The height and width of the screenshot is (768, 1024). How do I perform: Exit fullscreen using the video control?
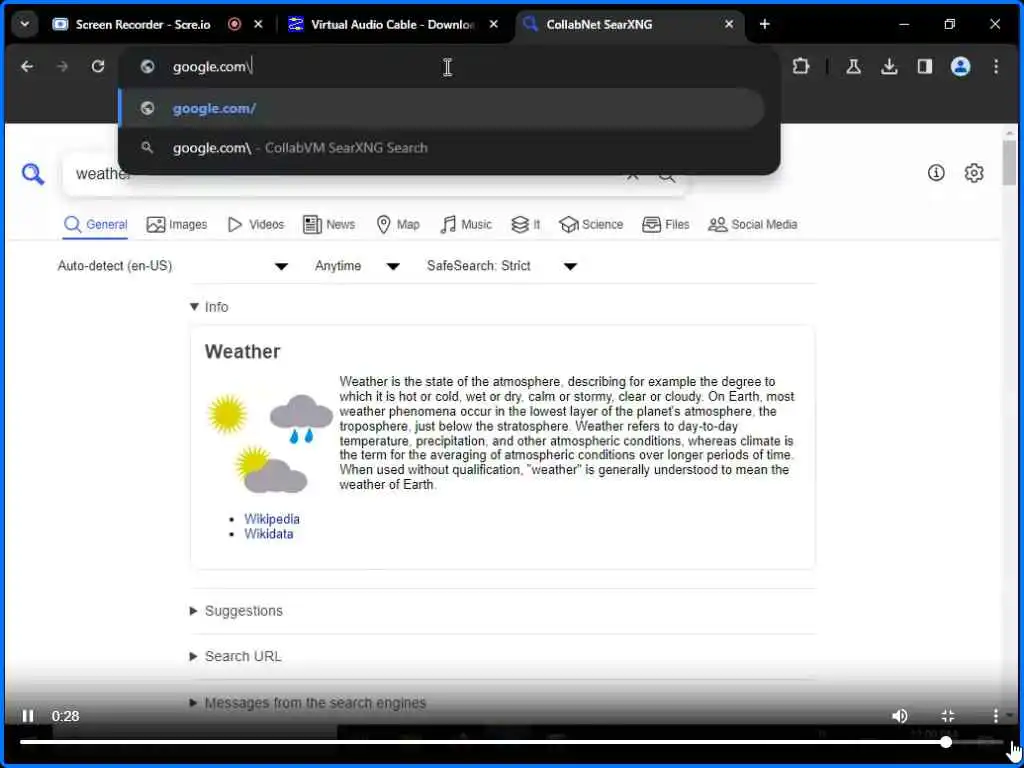tap(948, 716)
